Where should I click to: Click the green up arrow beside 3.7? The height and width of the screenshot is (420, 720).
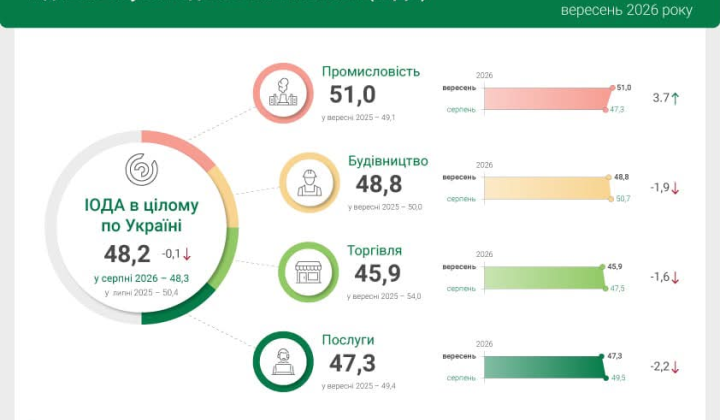675,98
